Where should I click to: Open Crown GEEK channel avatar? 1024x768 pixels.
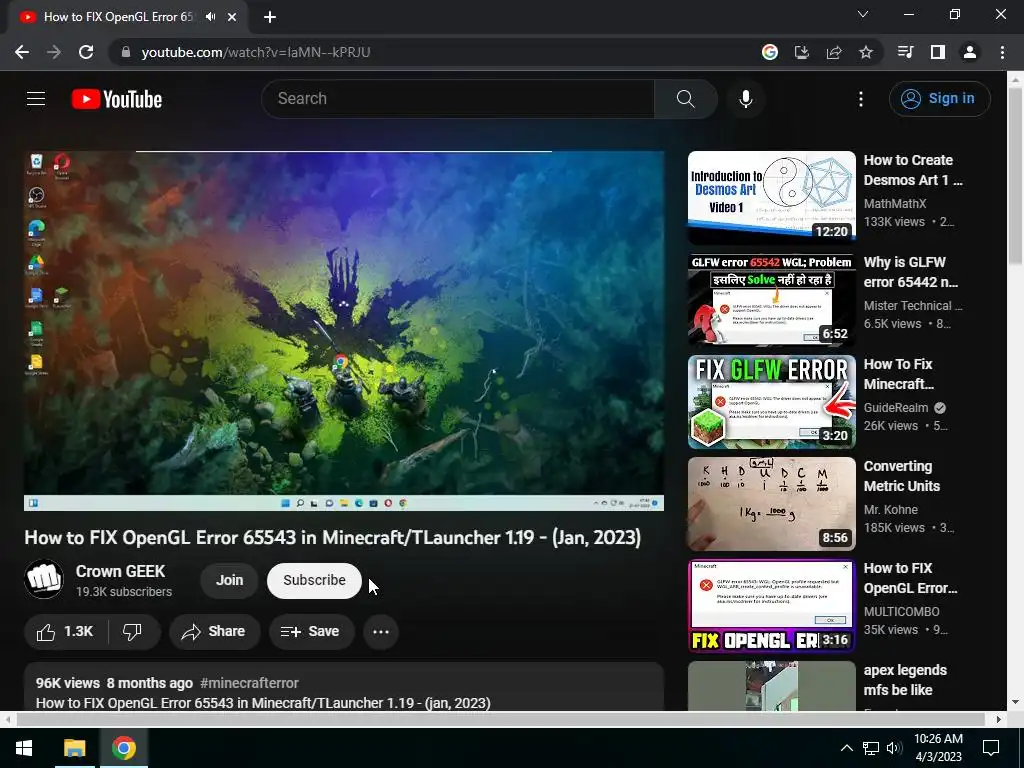tap(44, 579)
